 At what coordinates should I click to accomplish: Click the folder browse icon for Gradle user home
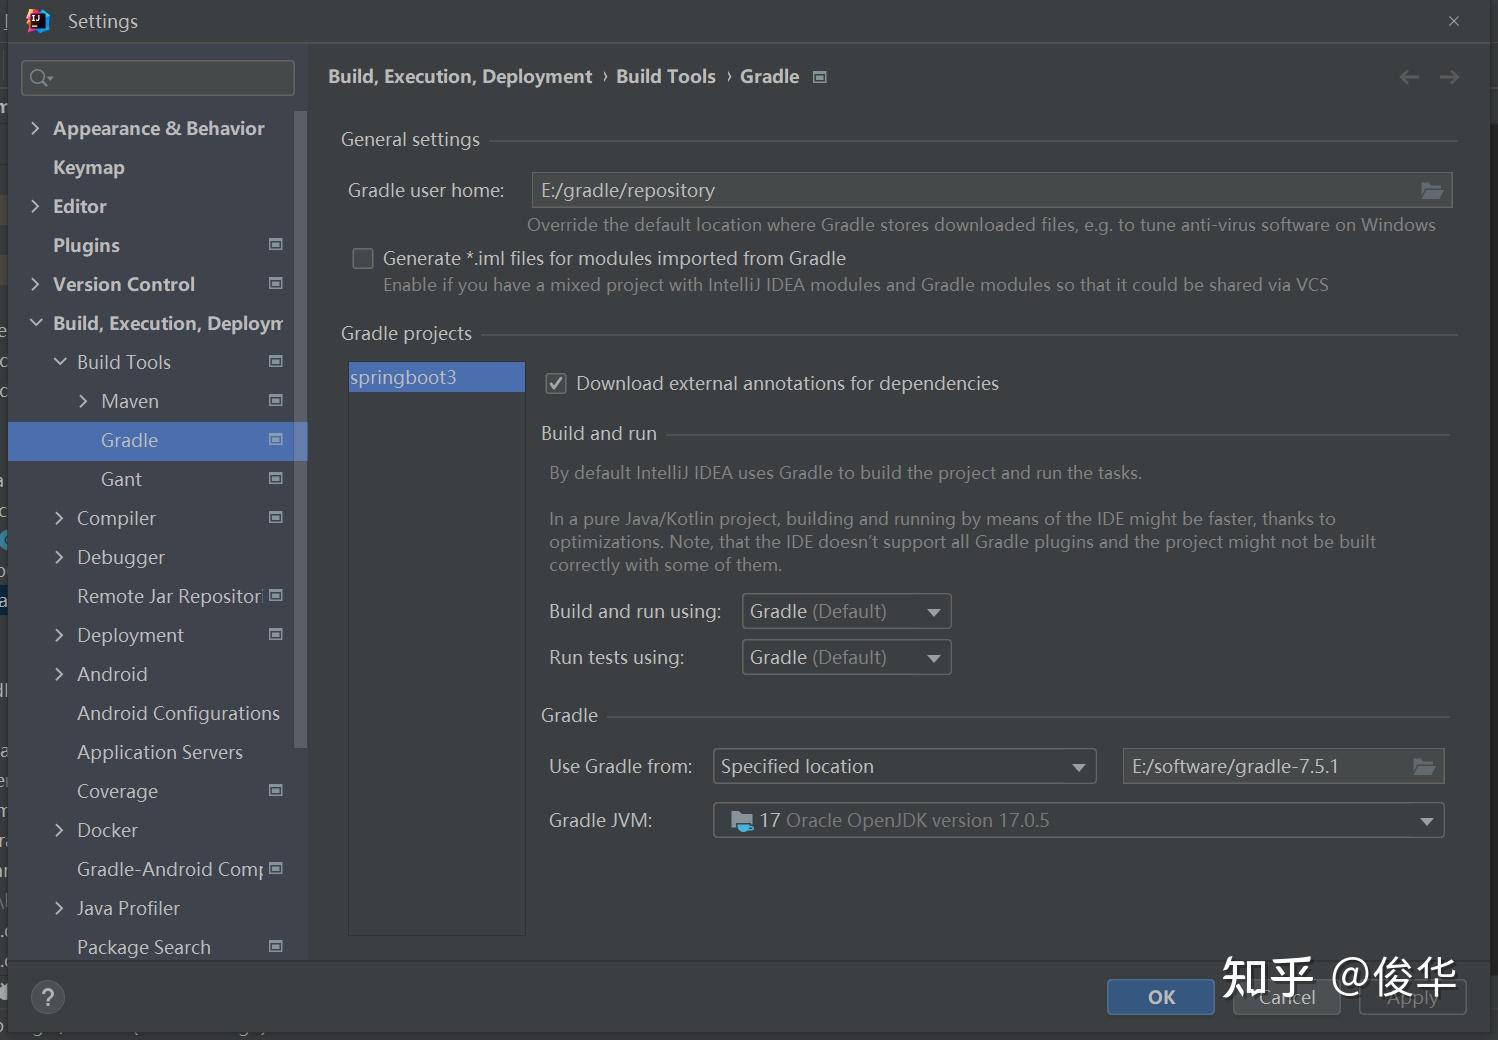tap(1432, 190)
